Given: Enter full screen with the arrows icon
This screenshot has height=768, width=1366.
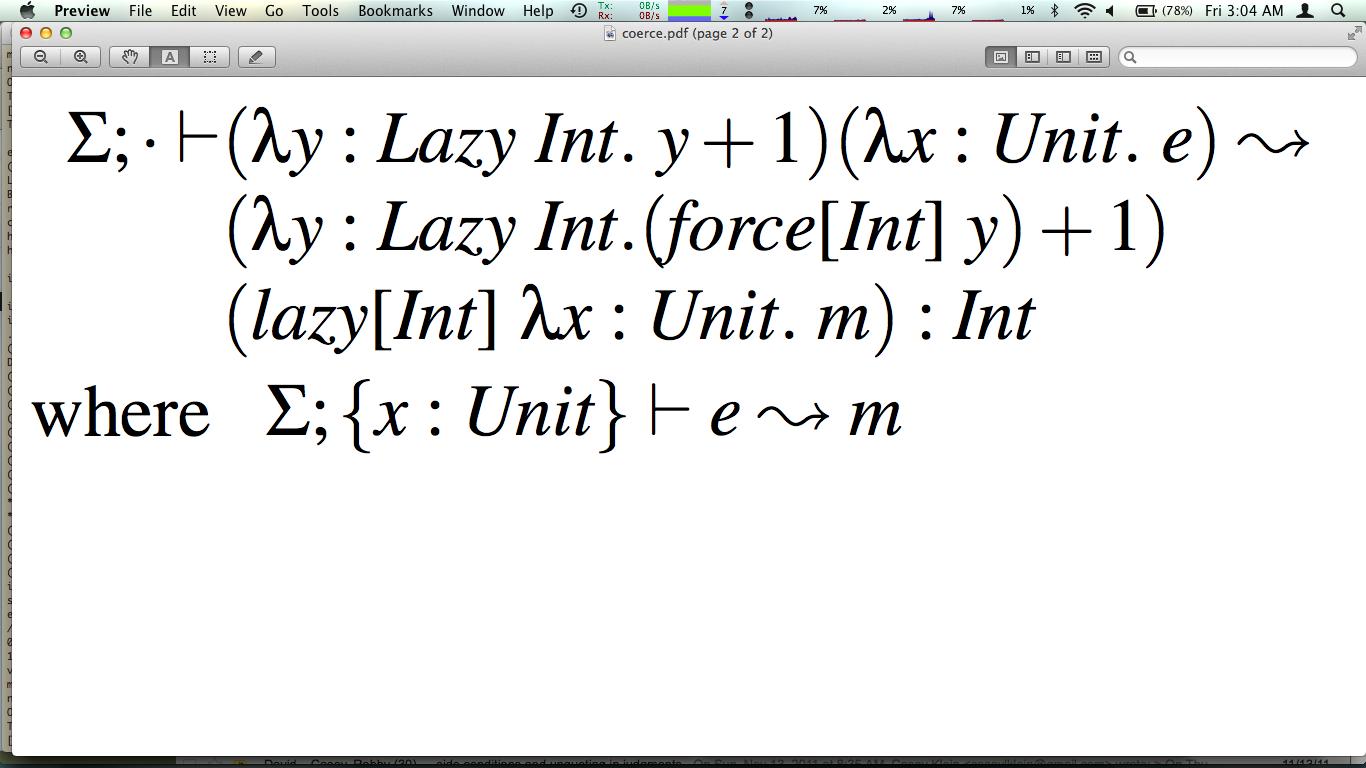Looking at the screenshot, I should click(1354, 34).
